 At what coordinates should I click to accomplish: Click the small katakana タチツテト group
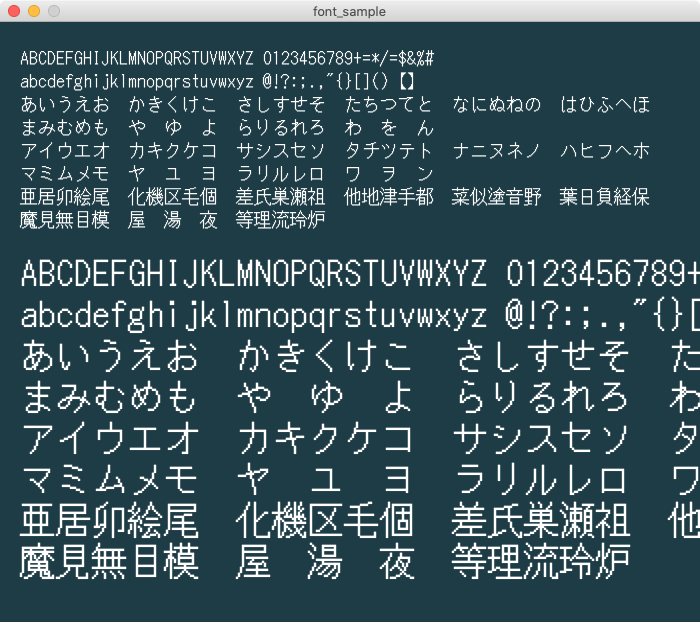click(x=388, y=151)
